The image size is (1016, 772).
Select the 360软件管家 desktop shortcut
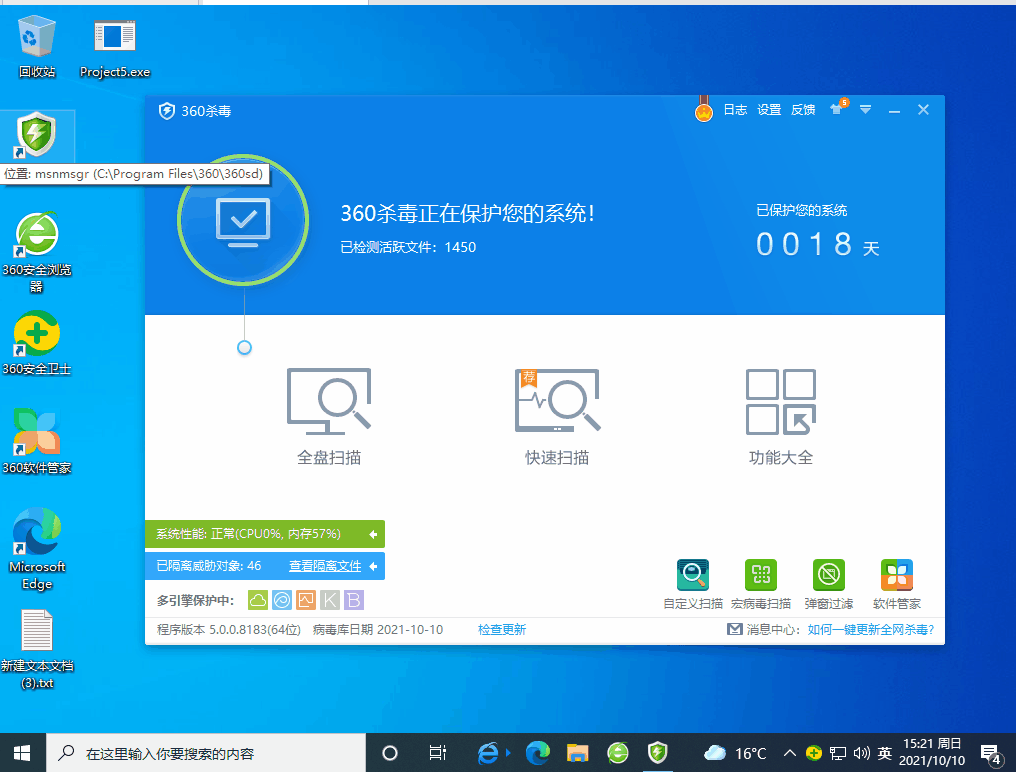[37, 441]
